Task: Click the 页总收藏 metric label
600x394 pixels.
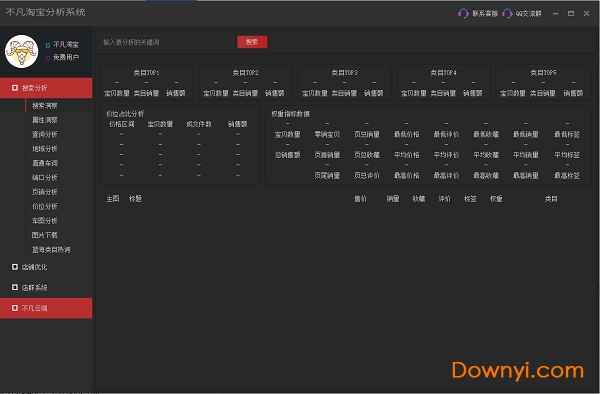Action: point(367,155)
